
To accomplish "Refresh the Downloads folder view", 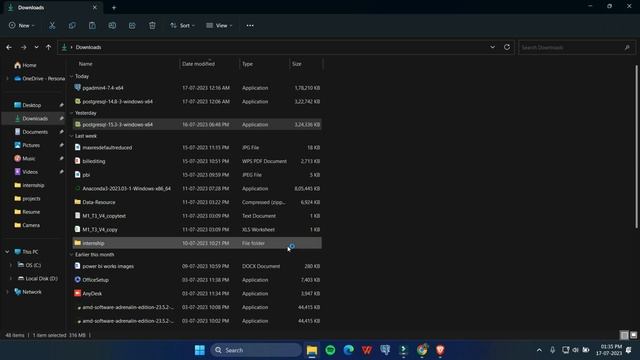I will [507, 47].
